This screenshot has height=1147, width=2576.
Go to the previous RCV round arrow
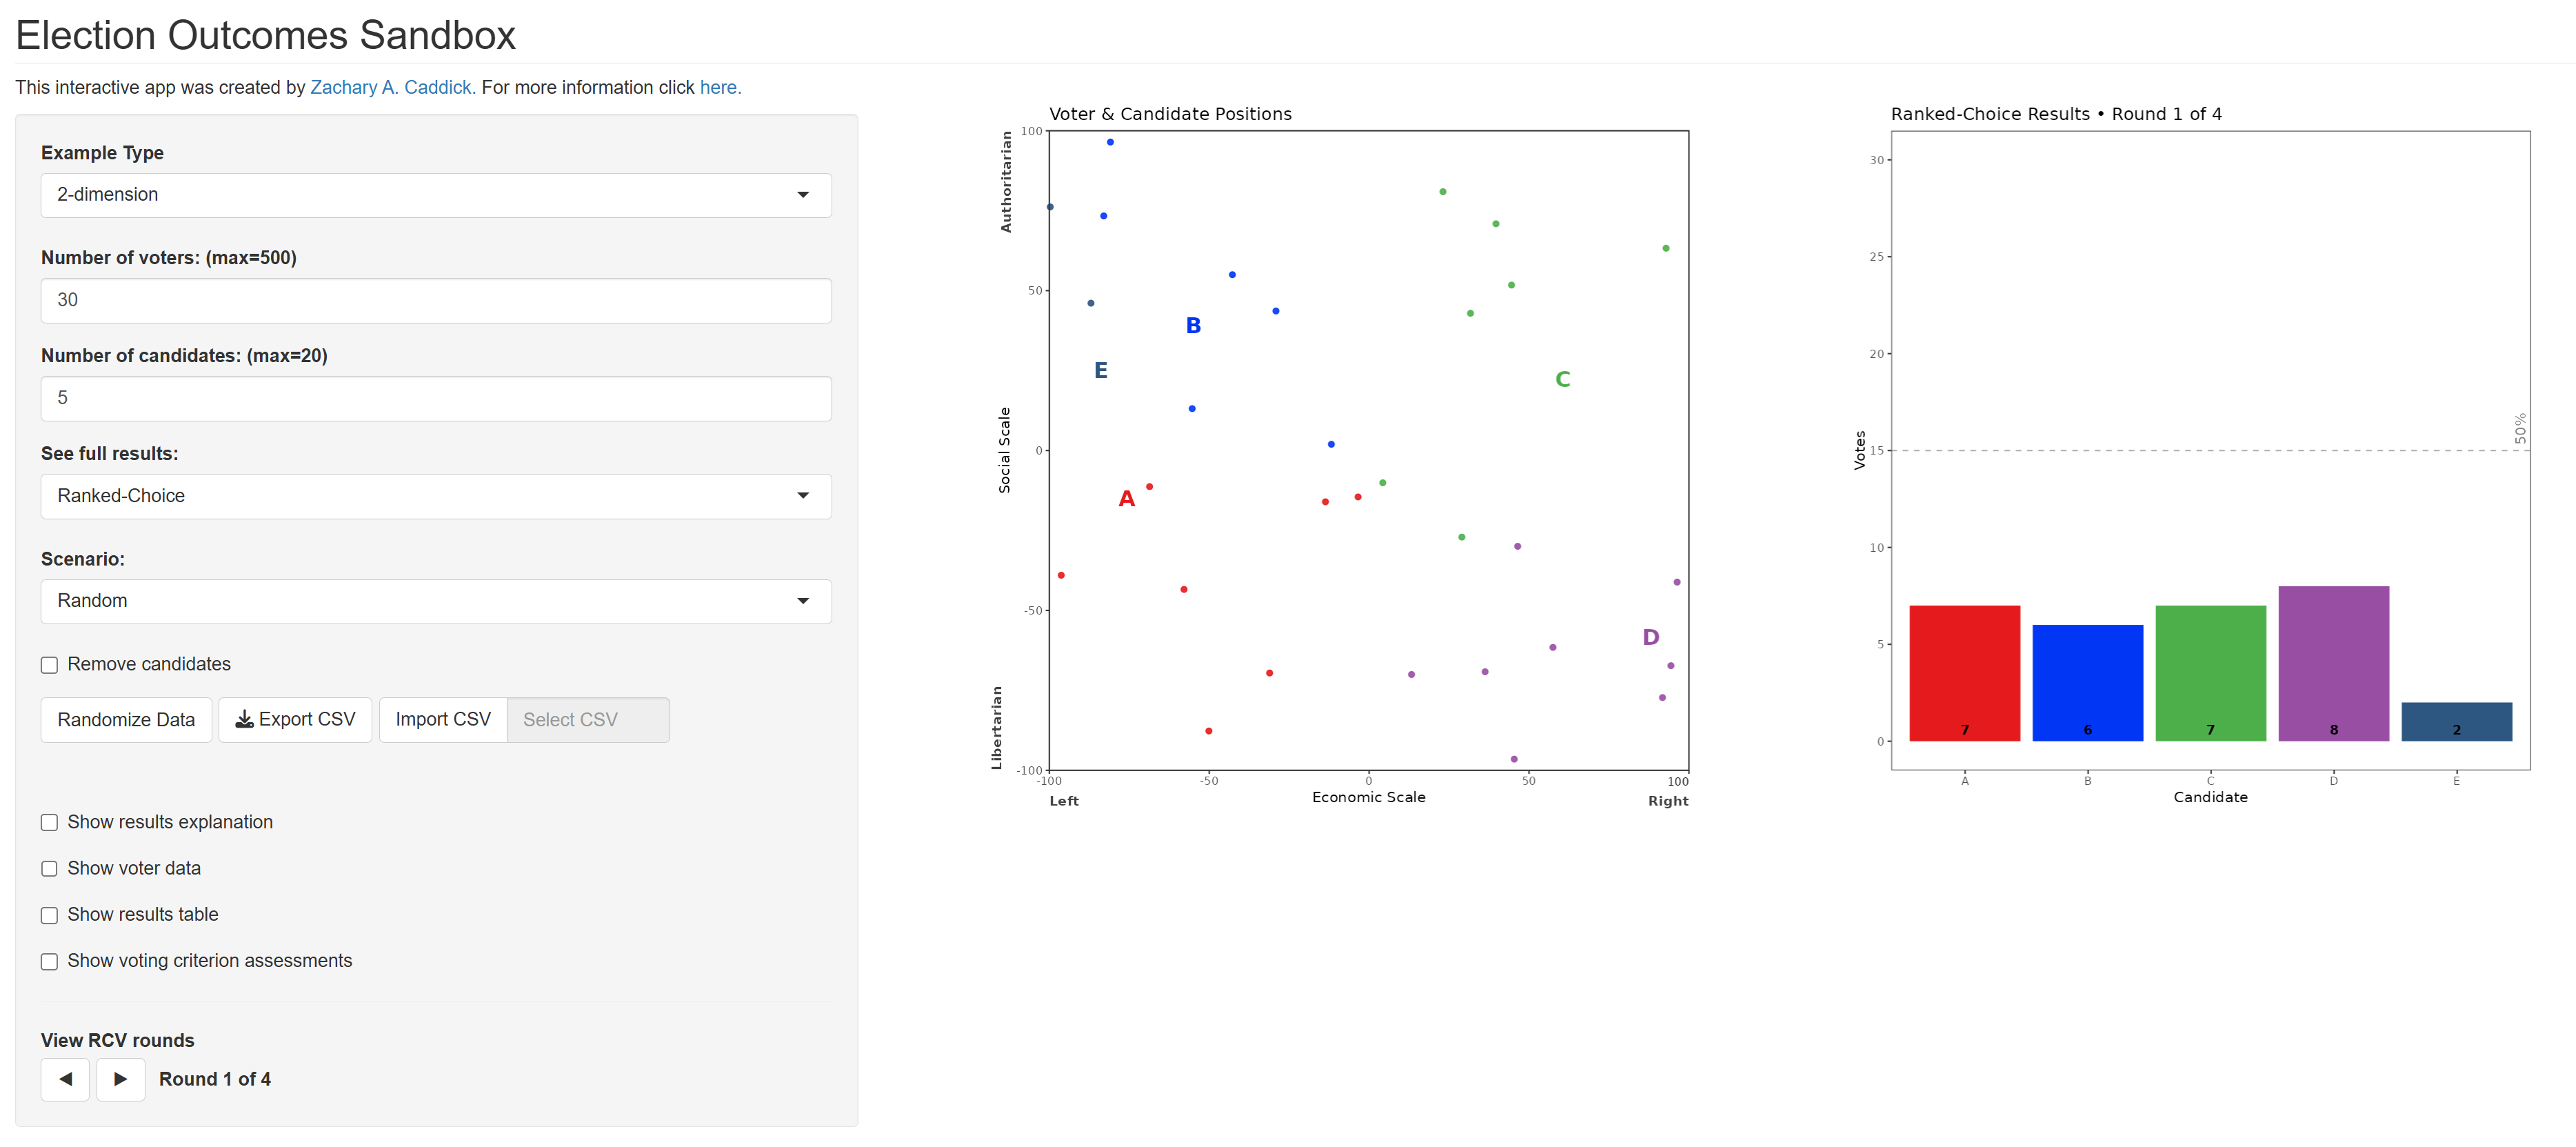(65, 1079)
